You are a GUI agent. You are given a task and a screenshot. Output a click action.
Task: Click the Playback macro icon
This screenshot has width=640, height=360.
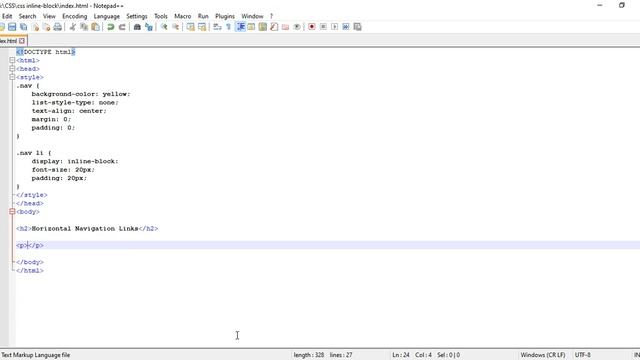(x=334, y=27)
